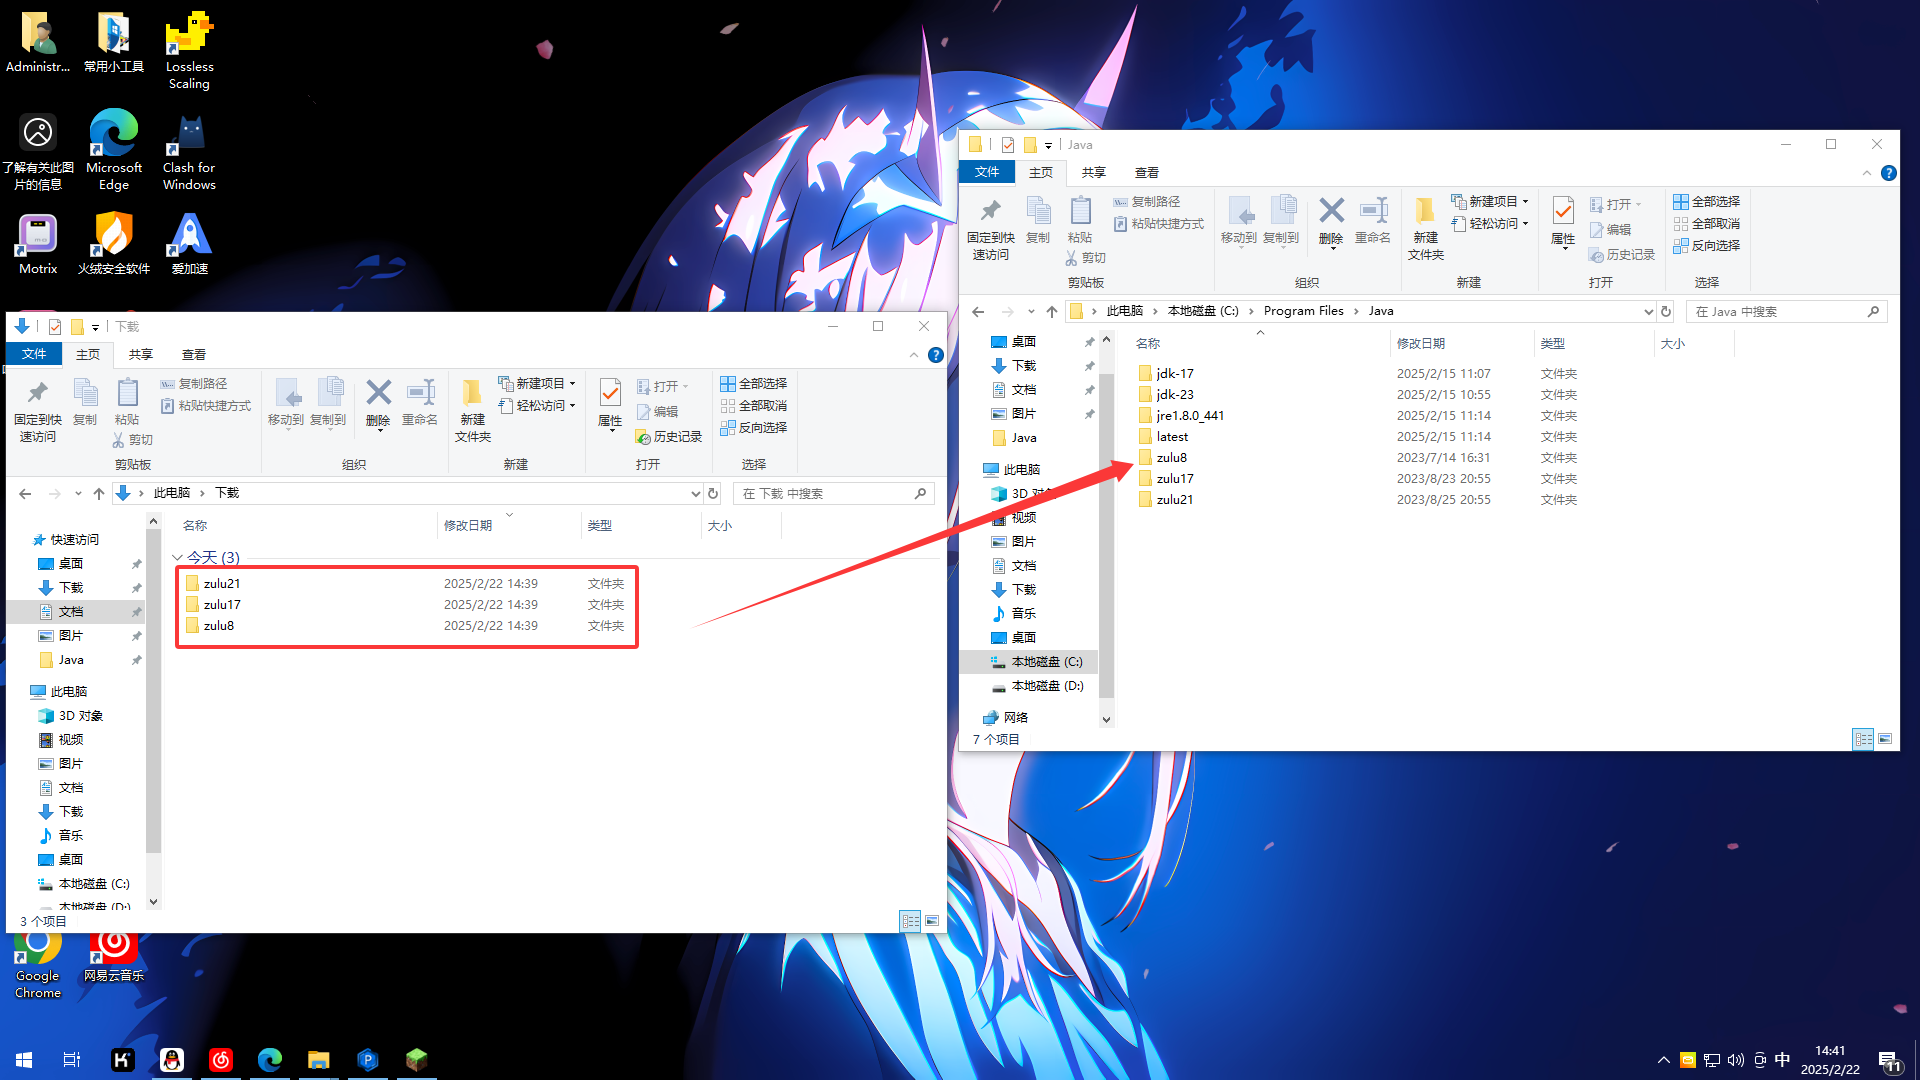Click the up-arrow navigation icon in the 下载 window
The width and height of the screenshot is (1920, 1080).
(x=98, y=493)
